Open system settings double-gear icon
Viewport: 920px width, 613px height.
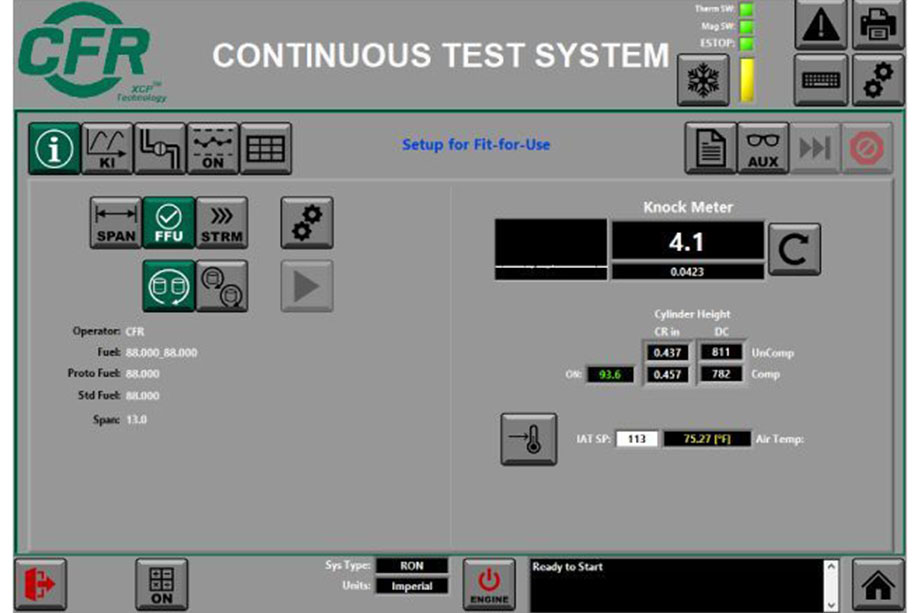click(877, 80)
